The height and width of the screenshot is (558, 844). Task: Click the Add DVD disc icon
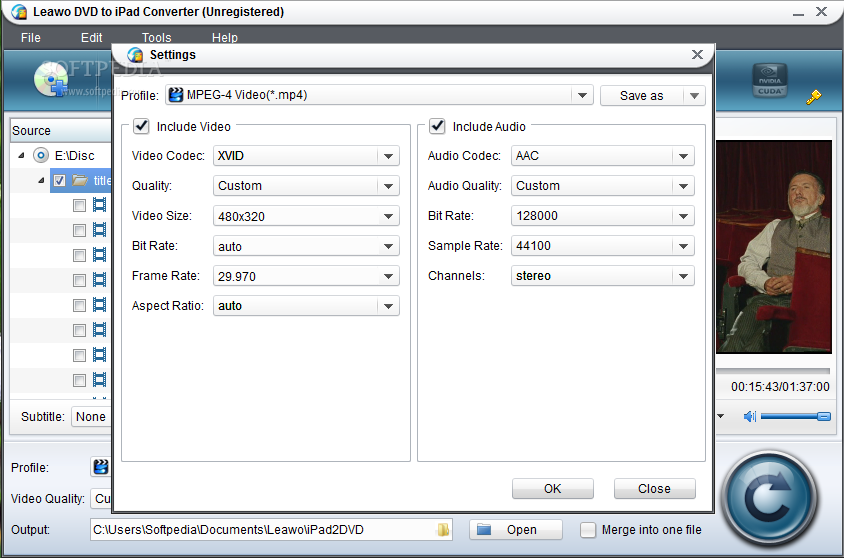click(x=50, y=81)
